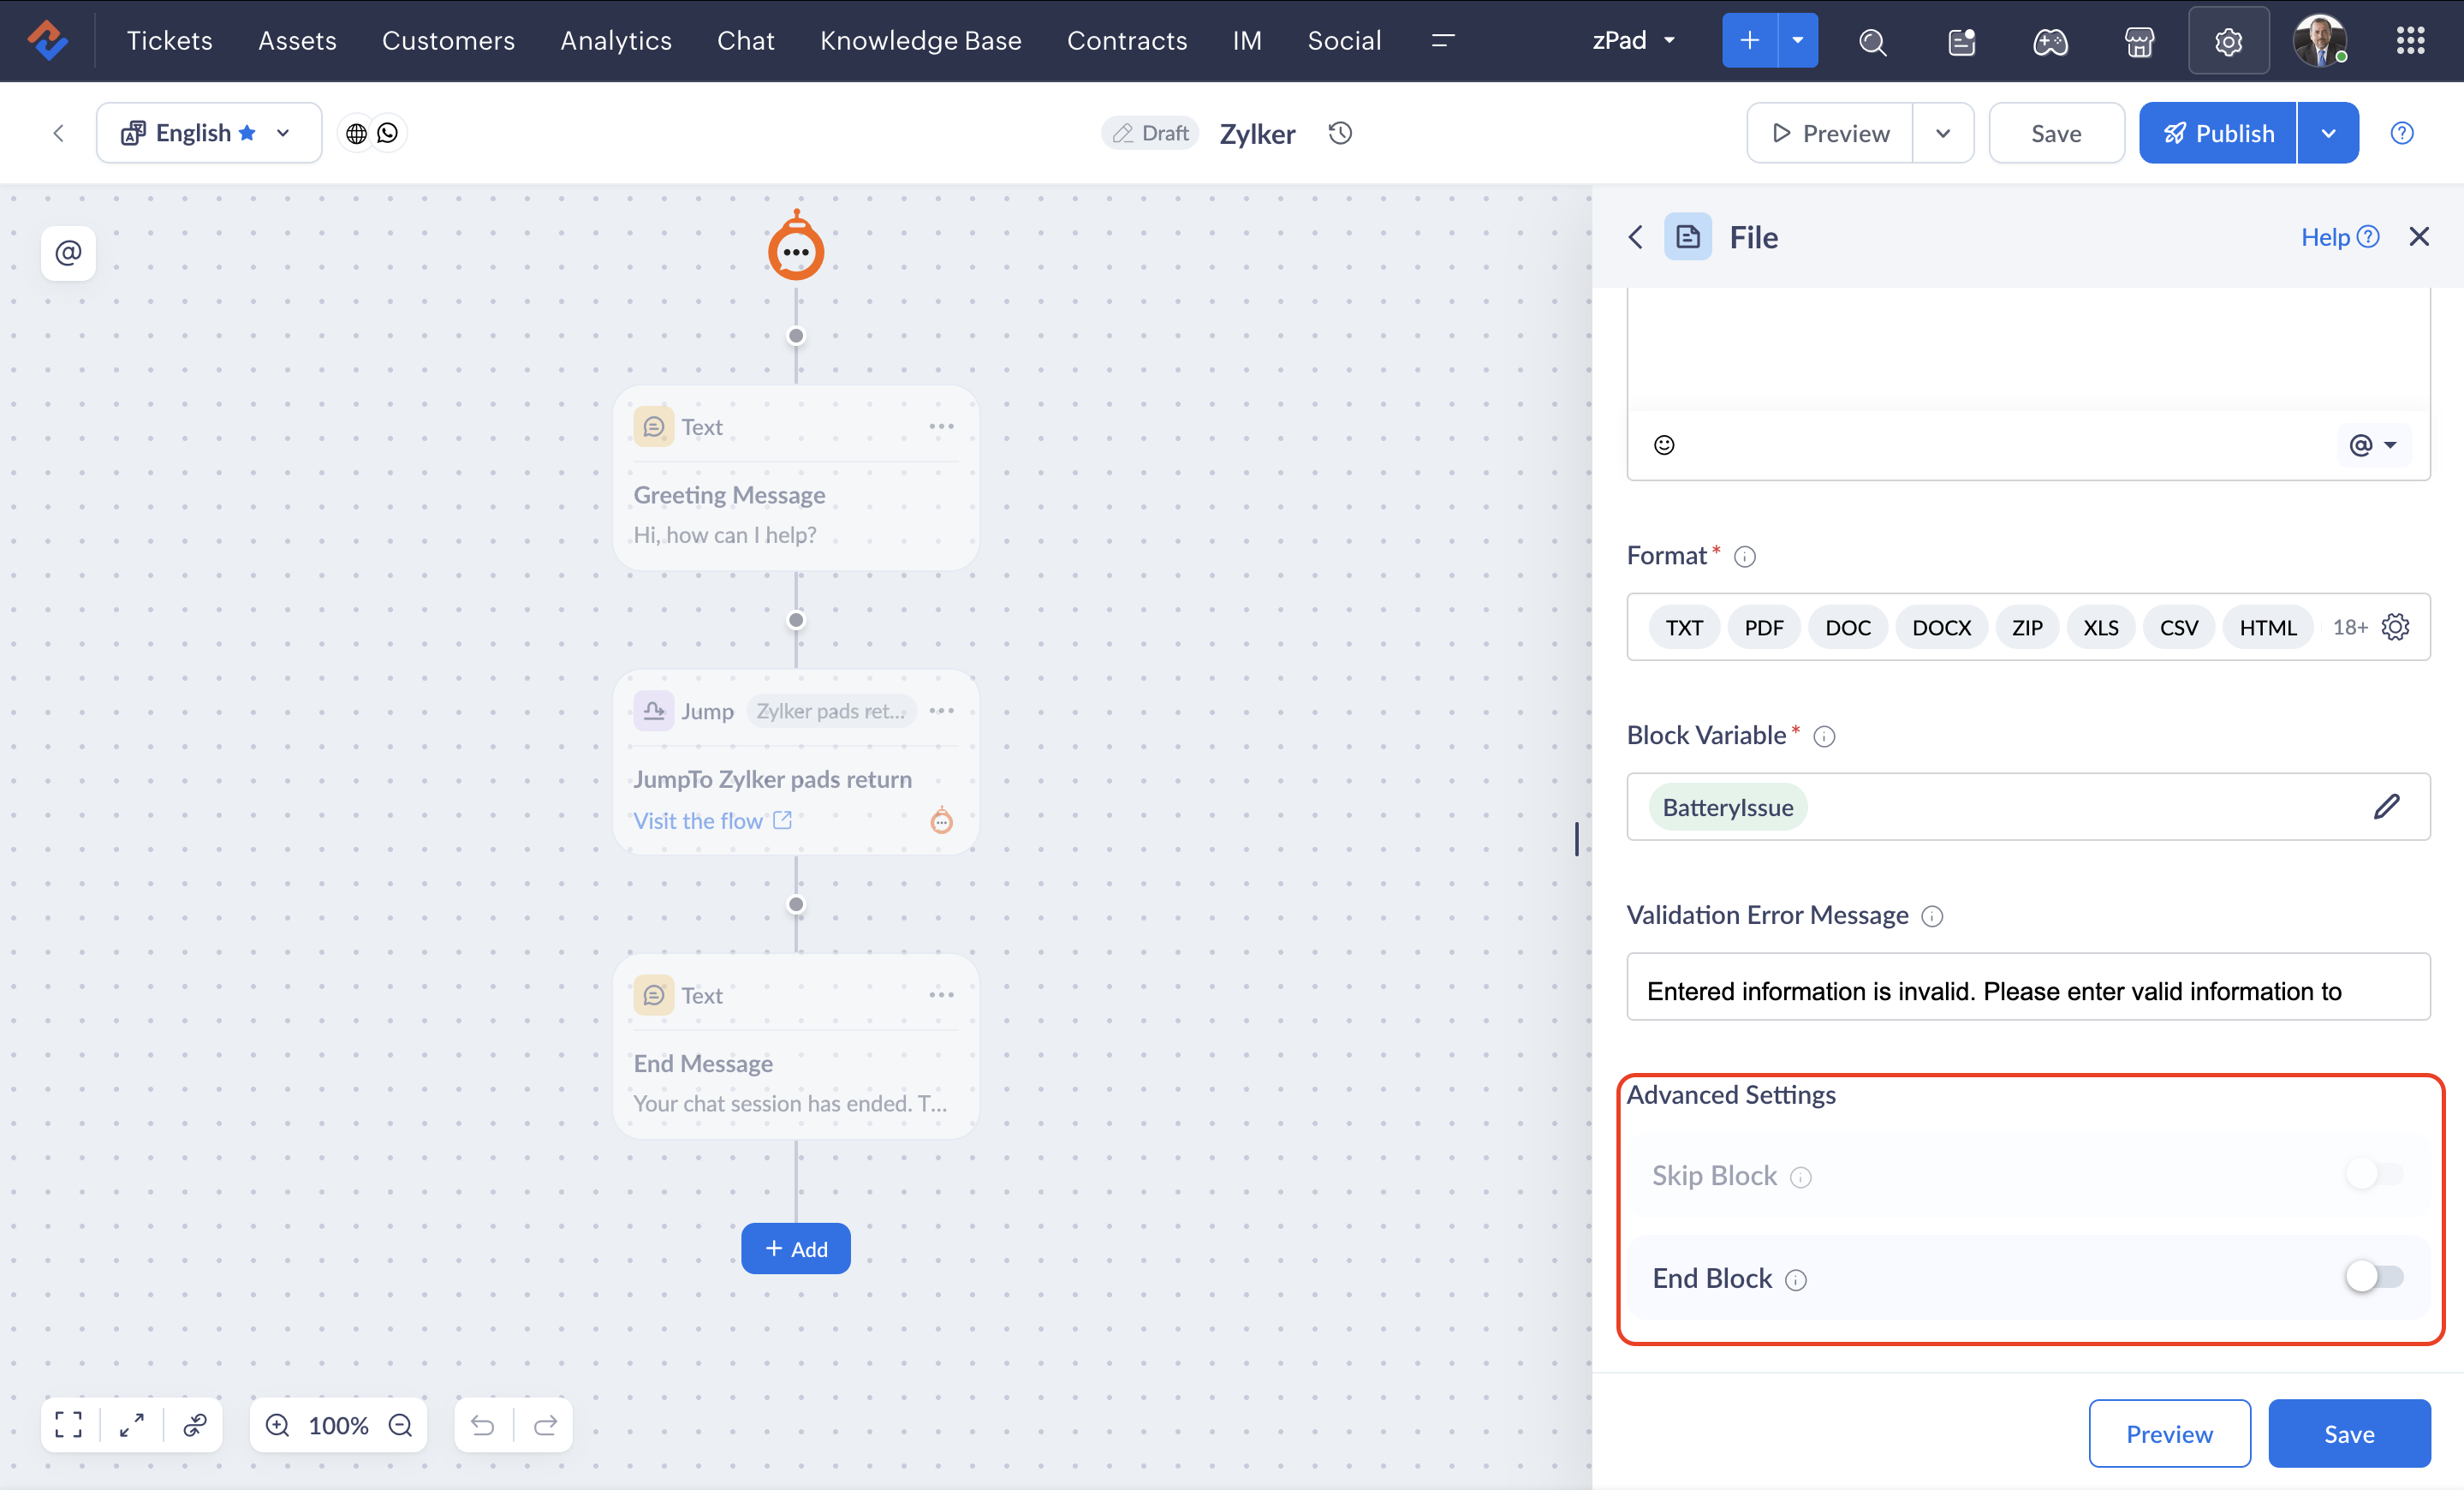2464x1490 pixels.
Task: Open the Publish button dropdown arrow
Action: [2328, 133]
